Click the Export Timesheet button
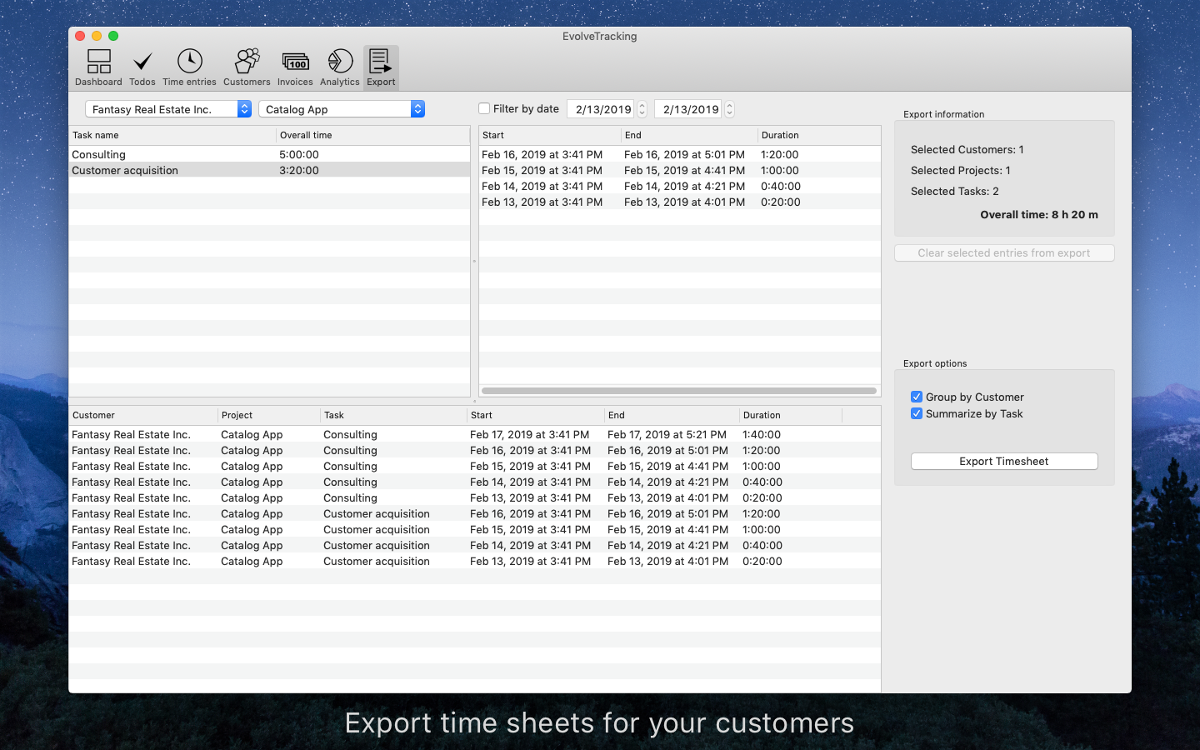Viewport: 1200px width, 750px height. click(x=1004, y=461)
